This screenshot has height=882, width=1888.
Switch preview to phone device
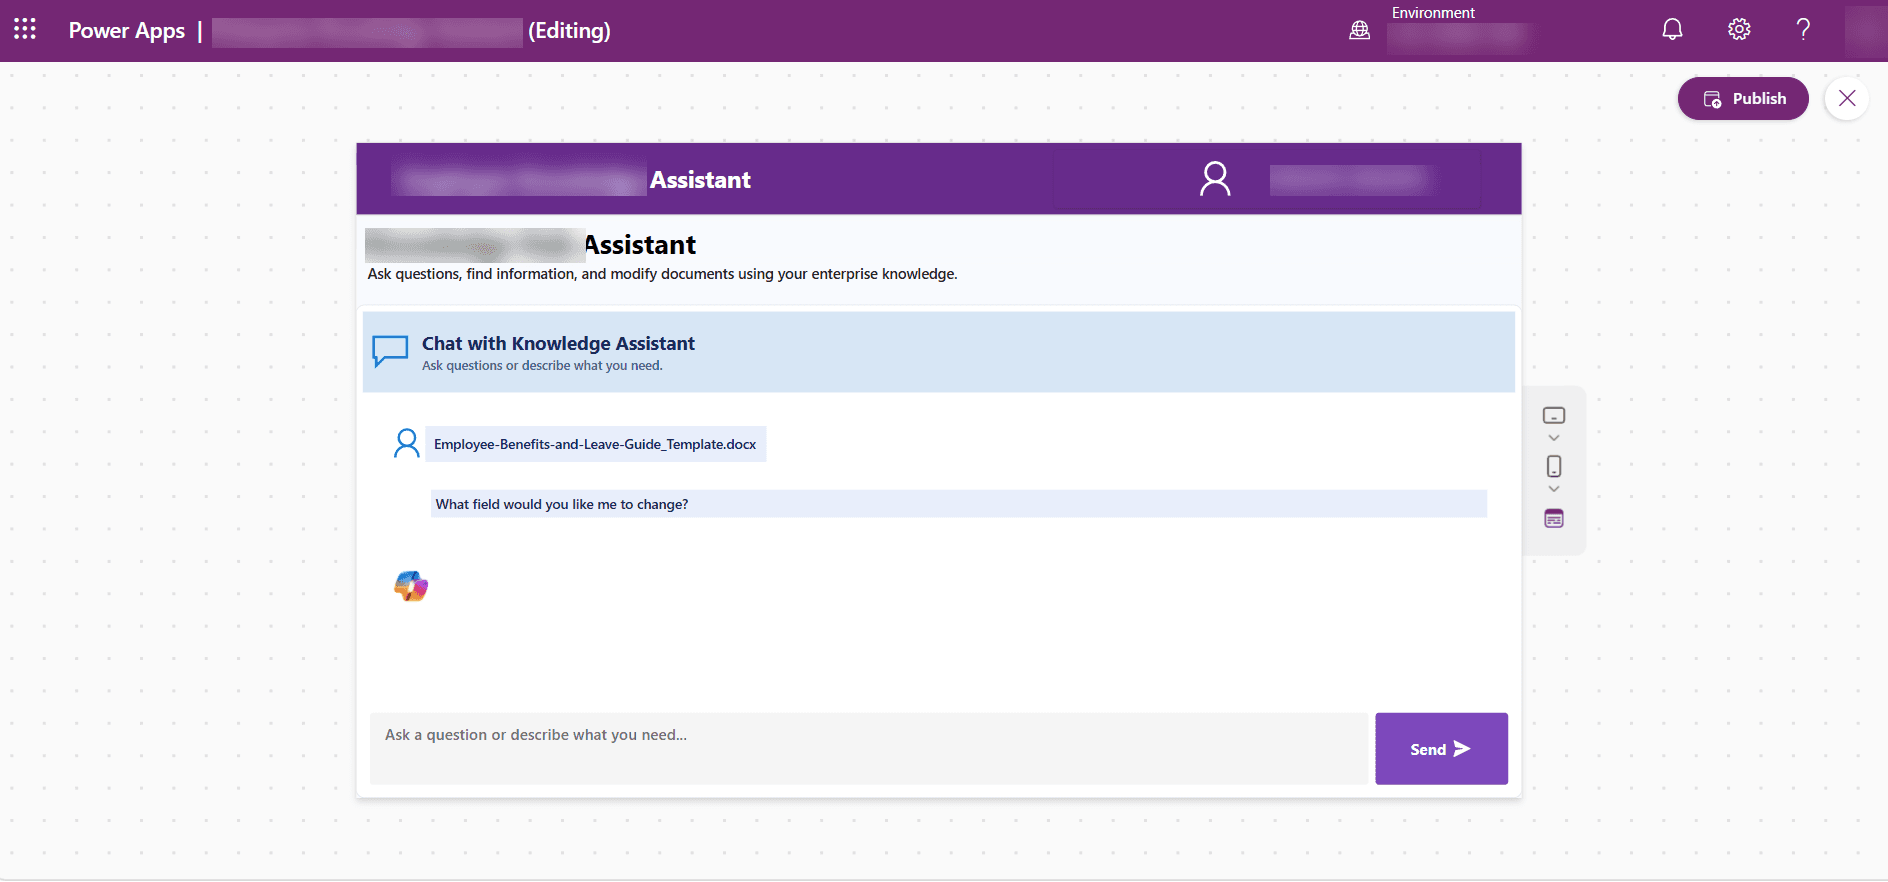coord(1554,466)
